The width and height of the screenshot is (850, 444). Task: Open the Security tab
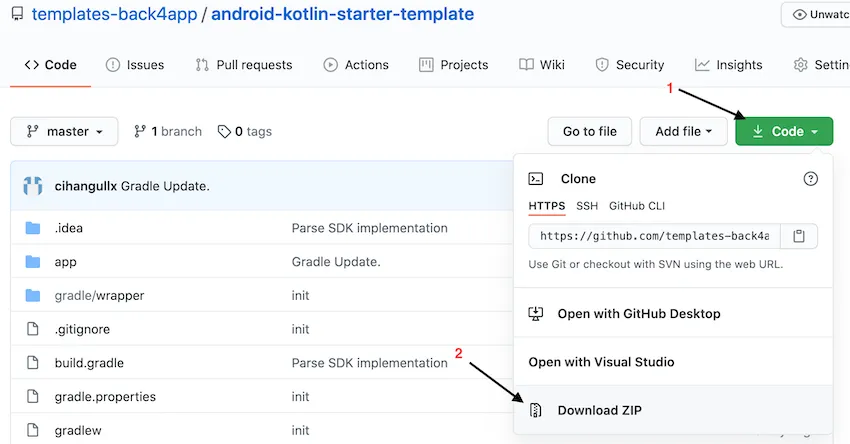click(629, 65)
